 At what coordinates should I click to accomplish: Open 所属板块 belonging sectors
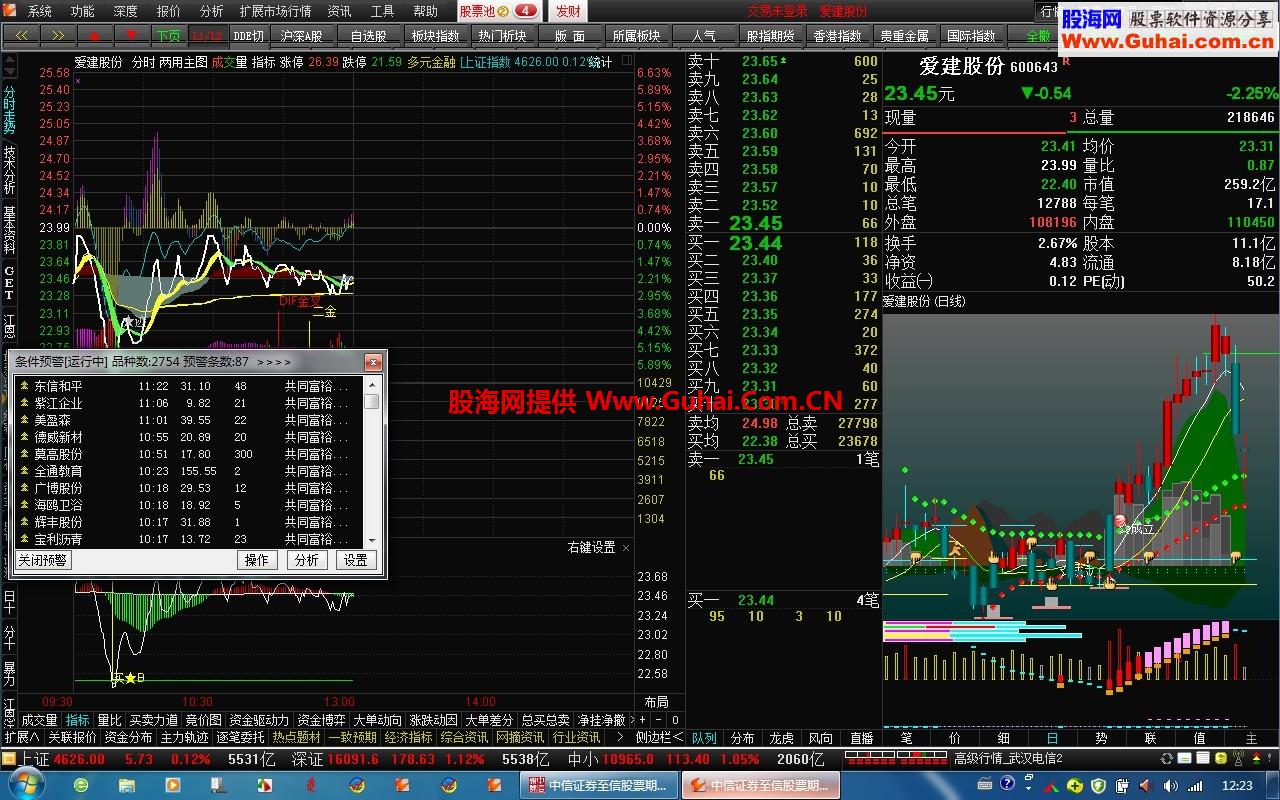click(x=636, y=35)
